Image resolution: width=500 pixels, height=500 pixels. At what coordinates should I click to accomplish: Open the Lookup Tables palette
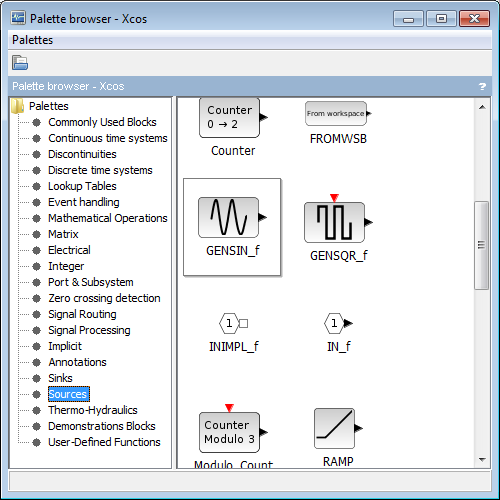pyautogui.click(x=82, y=186)
